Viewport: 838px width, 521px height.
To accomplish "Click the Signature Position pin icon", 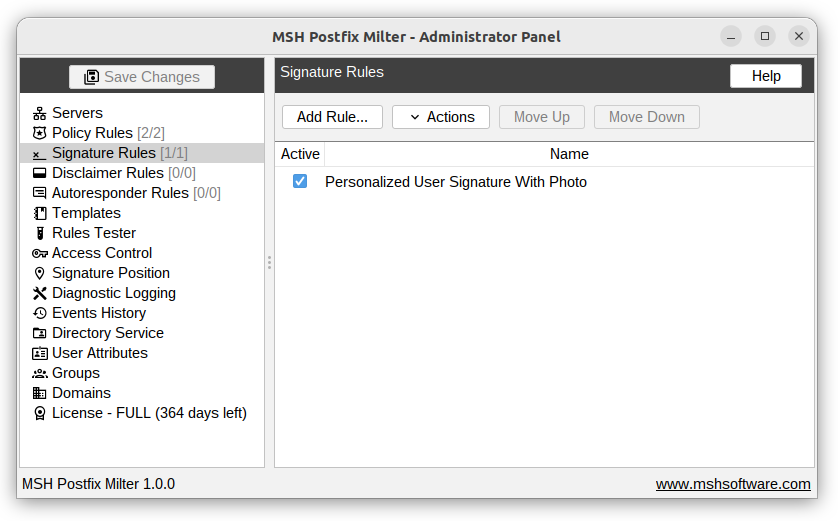I will tap(40, 273).
